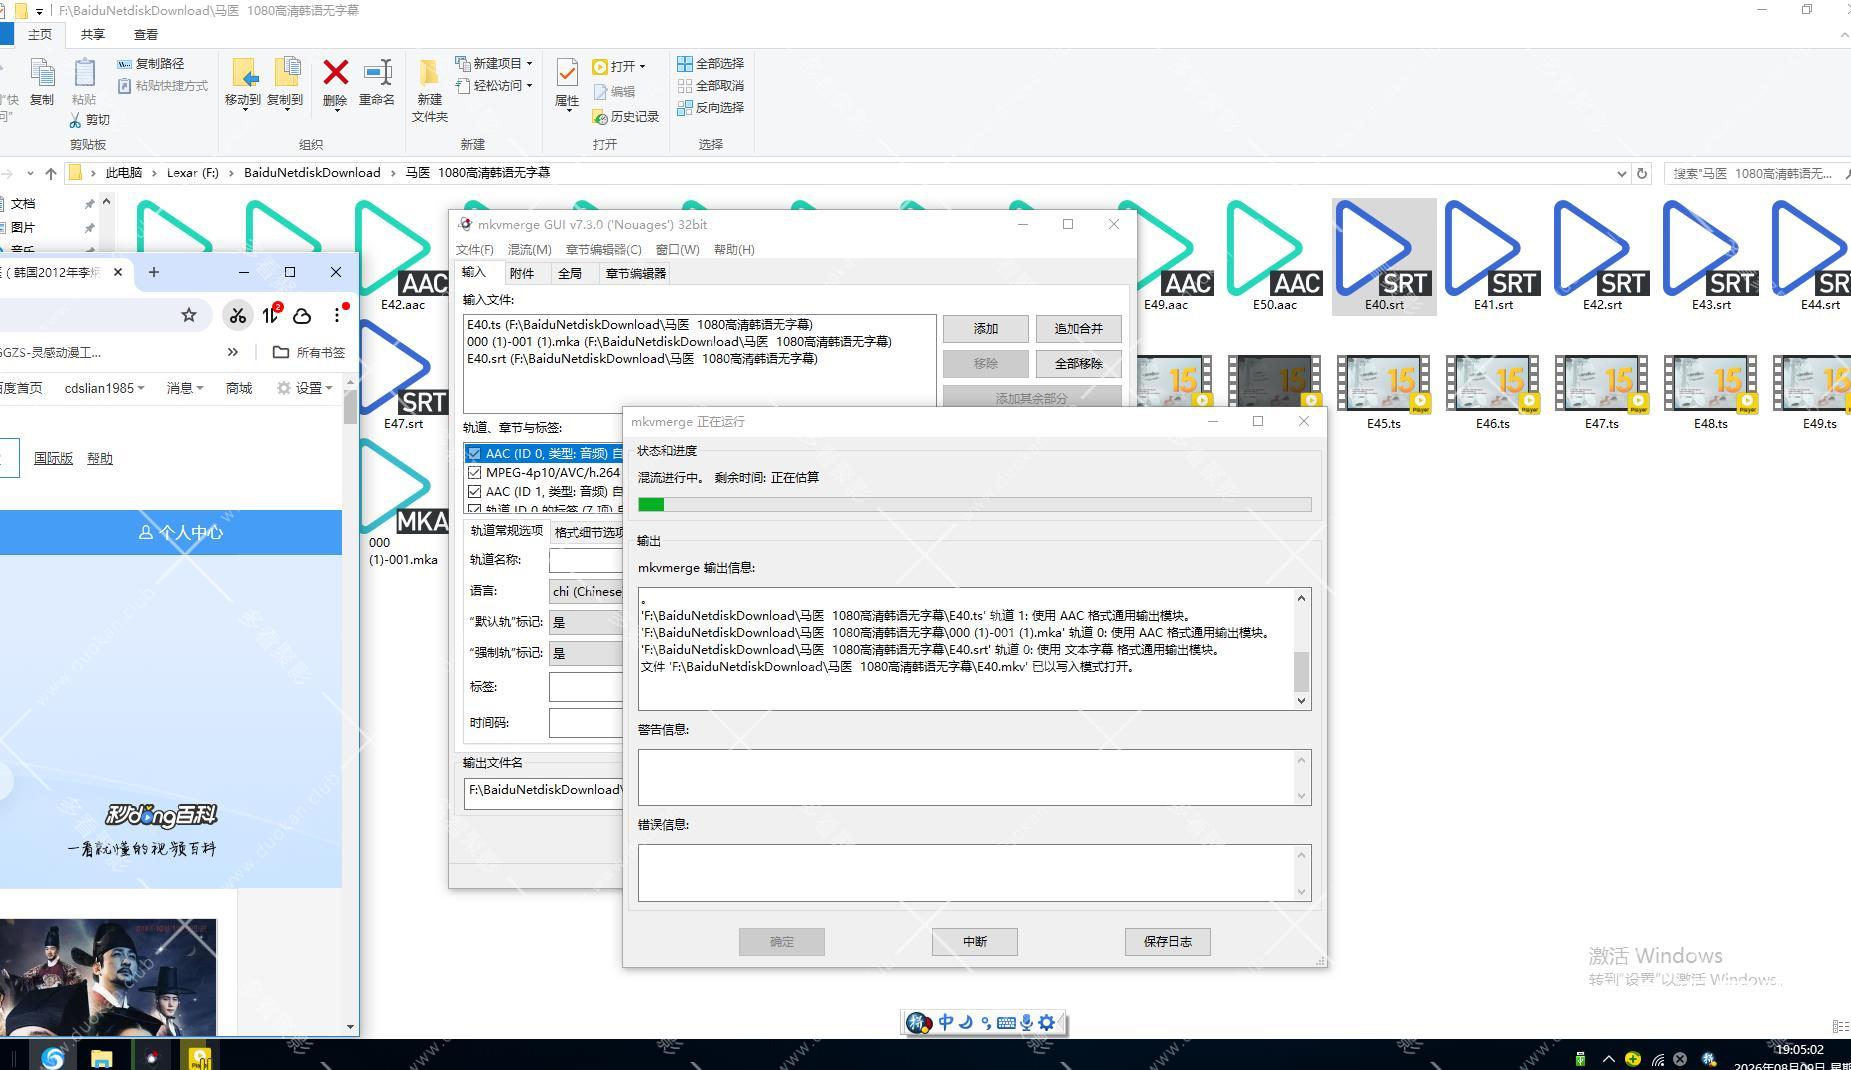Click the browser cloud extension icon
Viewport: 1851px width, 1070px height.
pos(302,316)
